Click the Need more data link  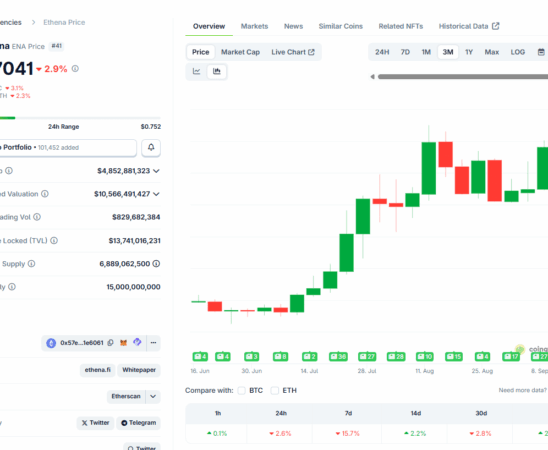coord(522,390)
